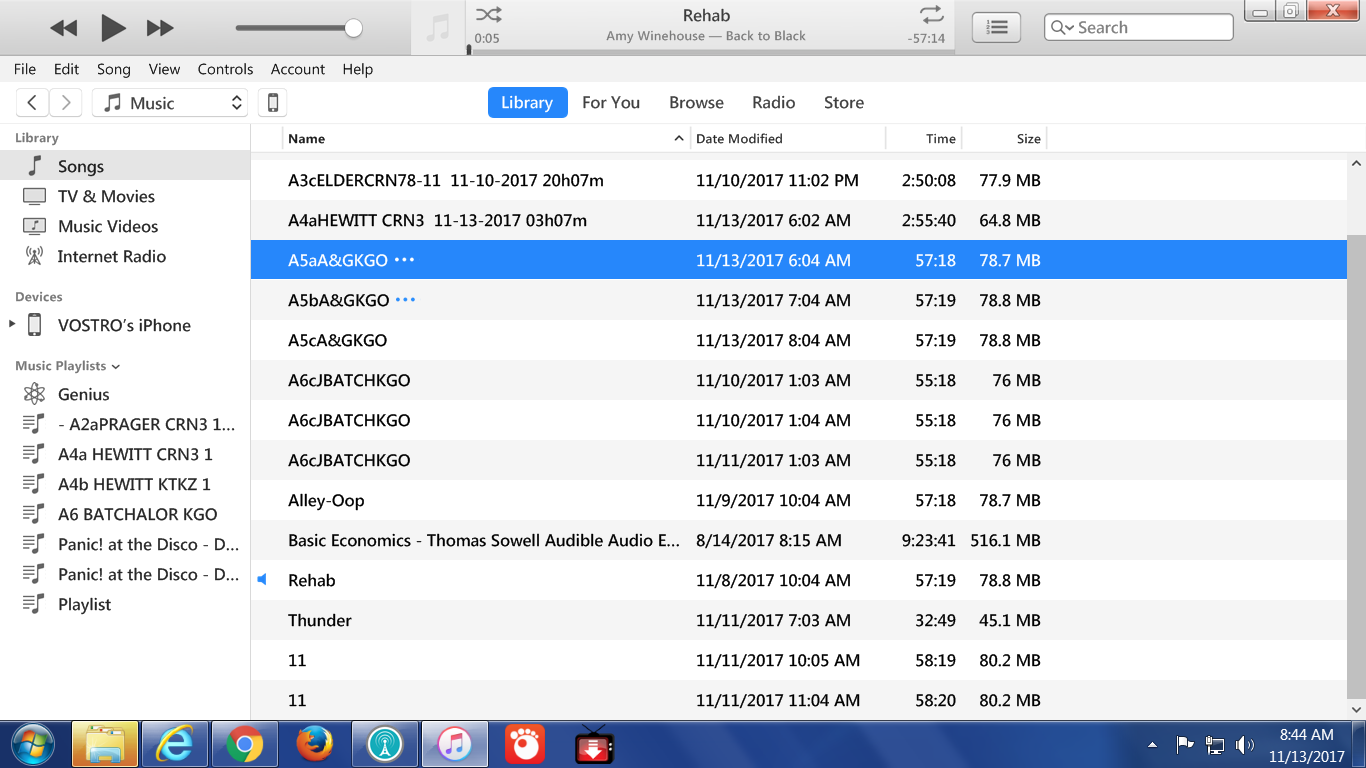
Task: Open the Up Next list button
Action: (996, 27)
